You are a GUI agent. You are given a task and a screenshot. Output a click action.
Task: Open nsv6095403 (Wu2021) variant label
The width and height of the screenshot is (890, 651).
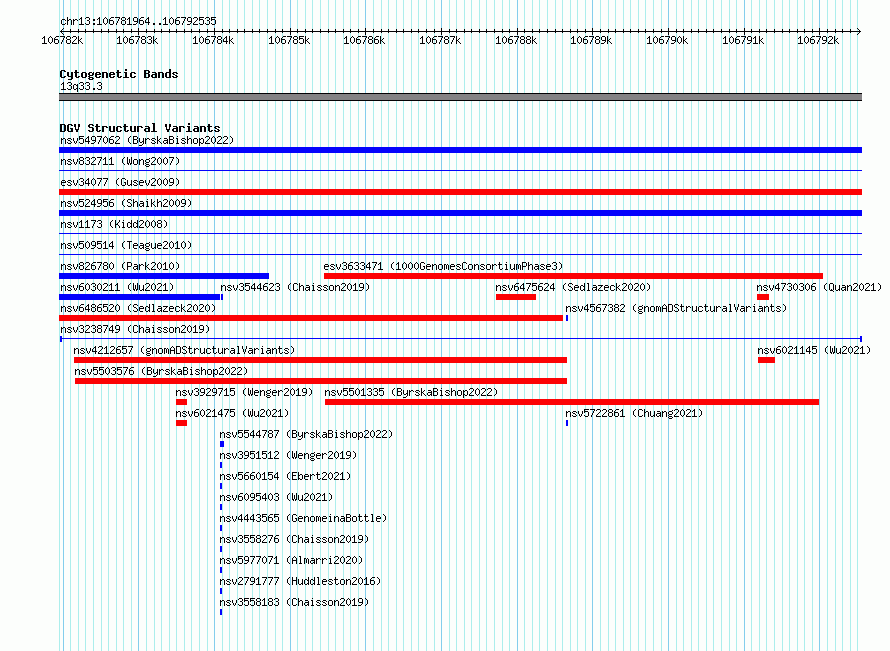point(276,497)
